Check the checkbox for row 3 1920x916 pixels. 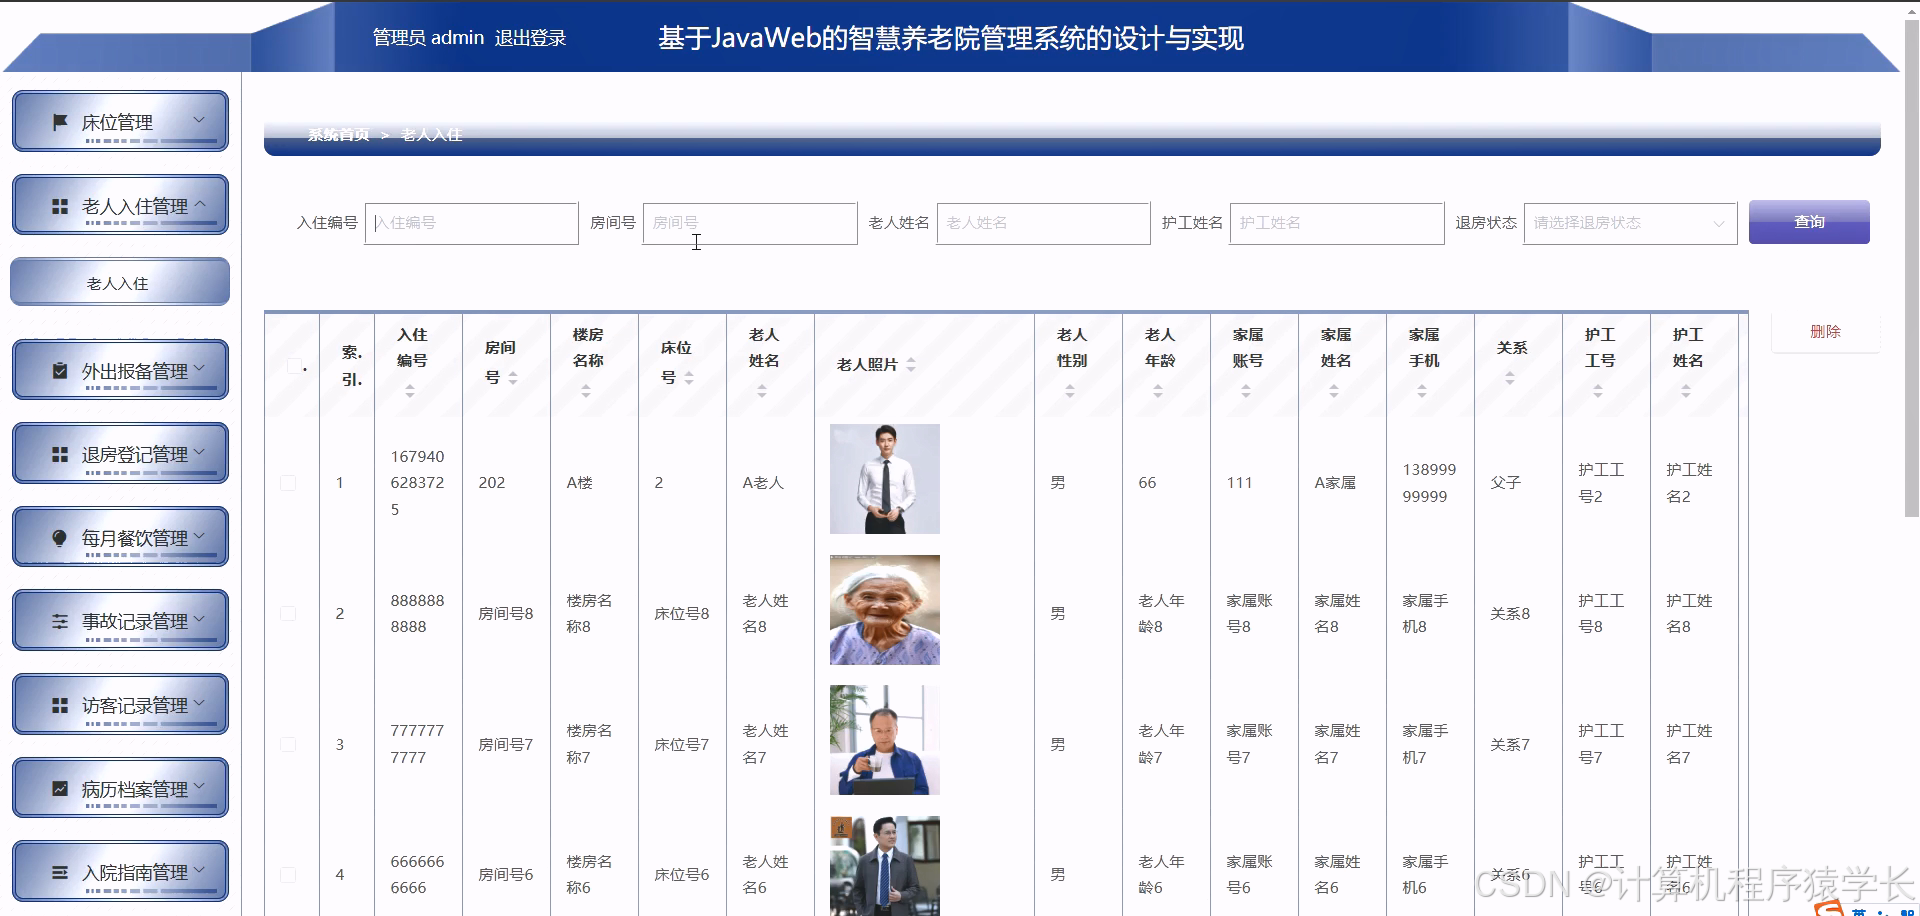(289, 744)
